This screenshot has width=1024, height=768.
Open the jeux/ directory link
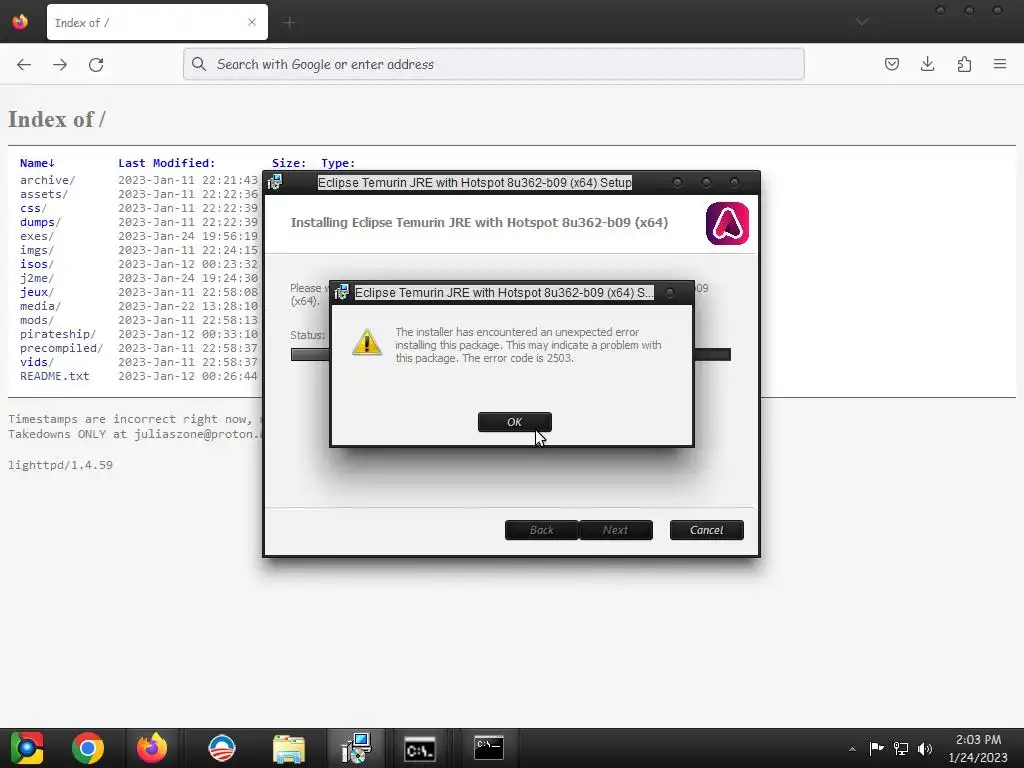click(37, 292)
